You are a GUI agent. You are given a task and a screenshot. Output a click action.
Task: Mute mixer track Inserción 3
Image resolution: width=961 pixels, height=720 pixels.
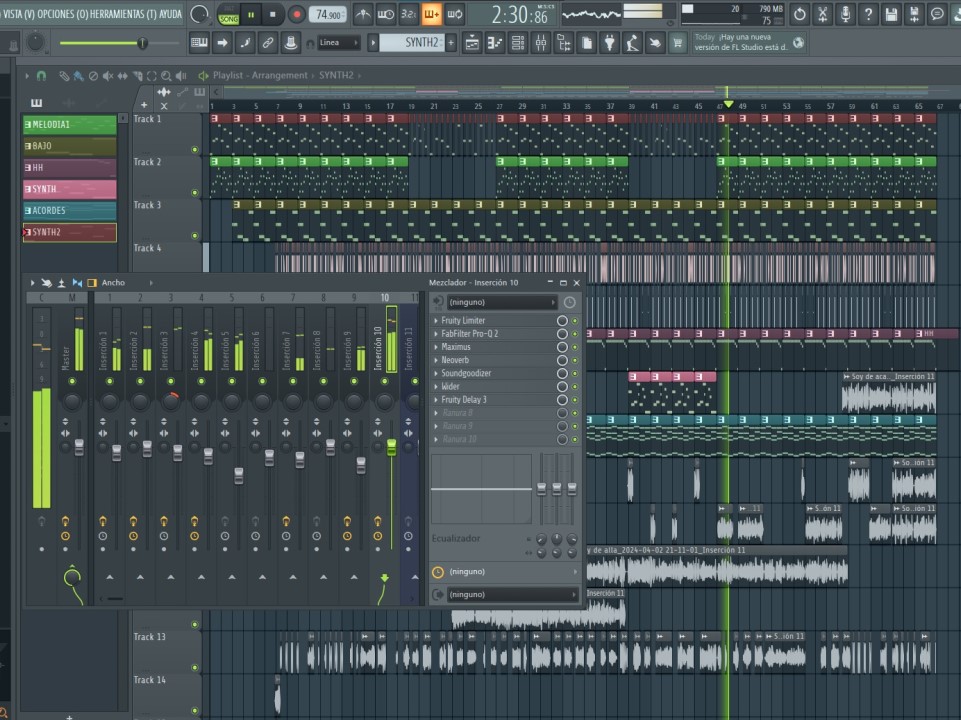[x=170, y=381]
